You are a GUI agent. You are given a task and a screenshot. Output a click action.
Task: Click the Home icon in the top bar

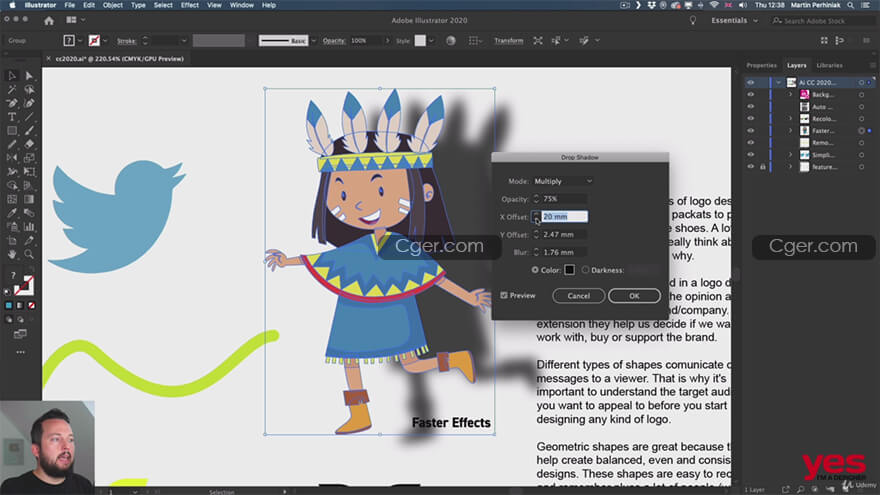[x=49, y=20]
